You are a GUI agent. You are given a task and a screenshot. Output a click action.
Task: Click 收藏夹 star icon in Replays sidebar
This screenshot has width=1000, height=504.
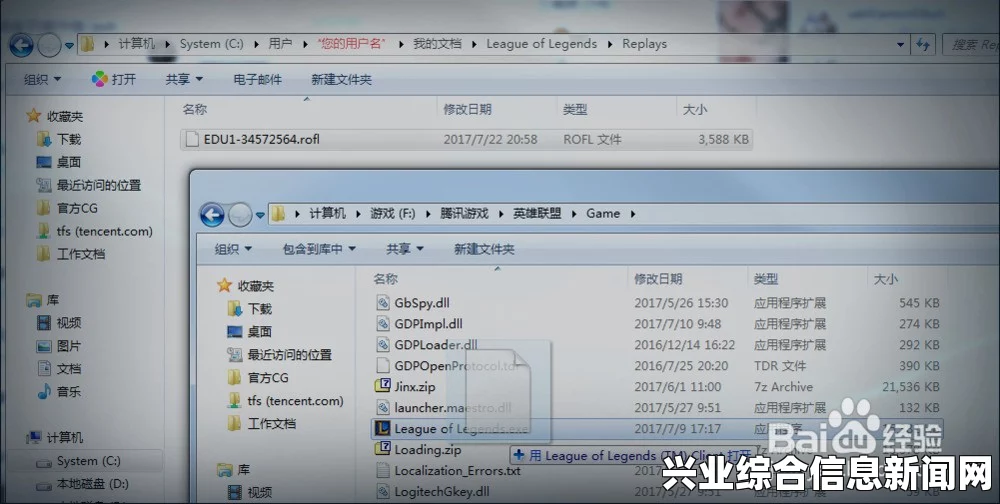(x=34, y=115)
